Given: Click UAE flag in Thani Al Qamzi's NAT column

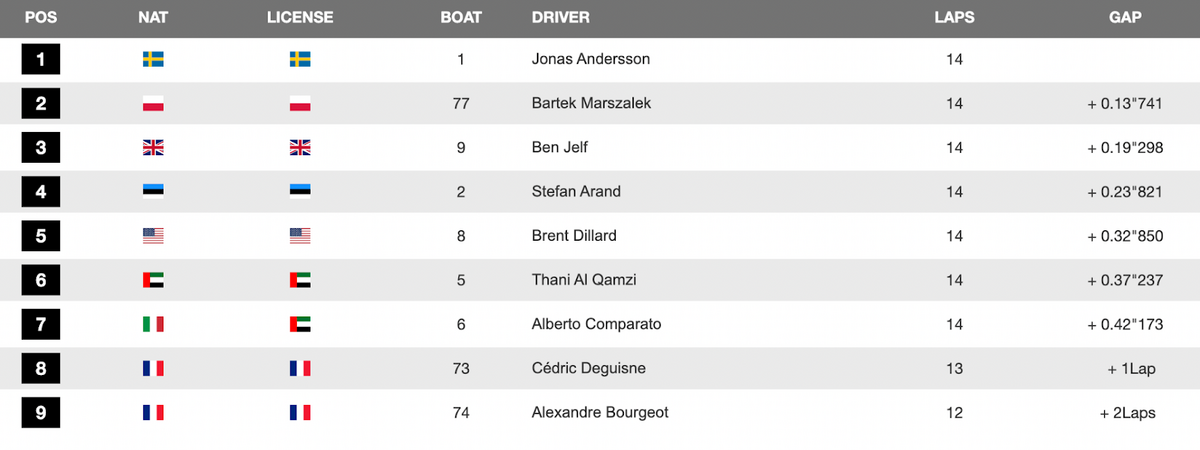Looking at the screenshot, I should (x=153, y=280).
